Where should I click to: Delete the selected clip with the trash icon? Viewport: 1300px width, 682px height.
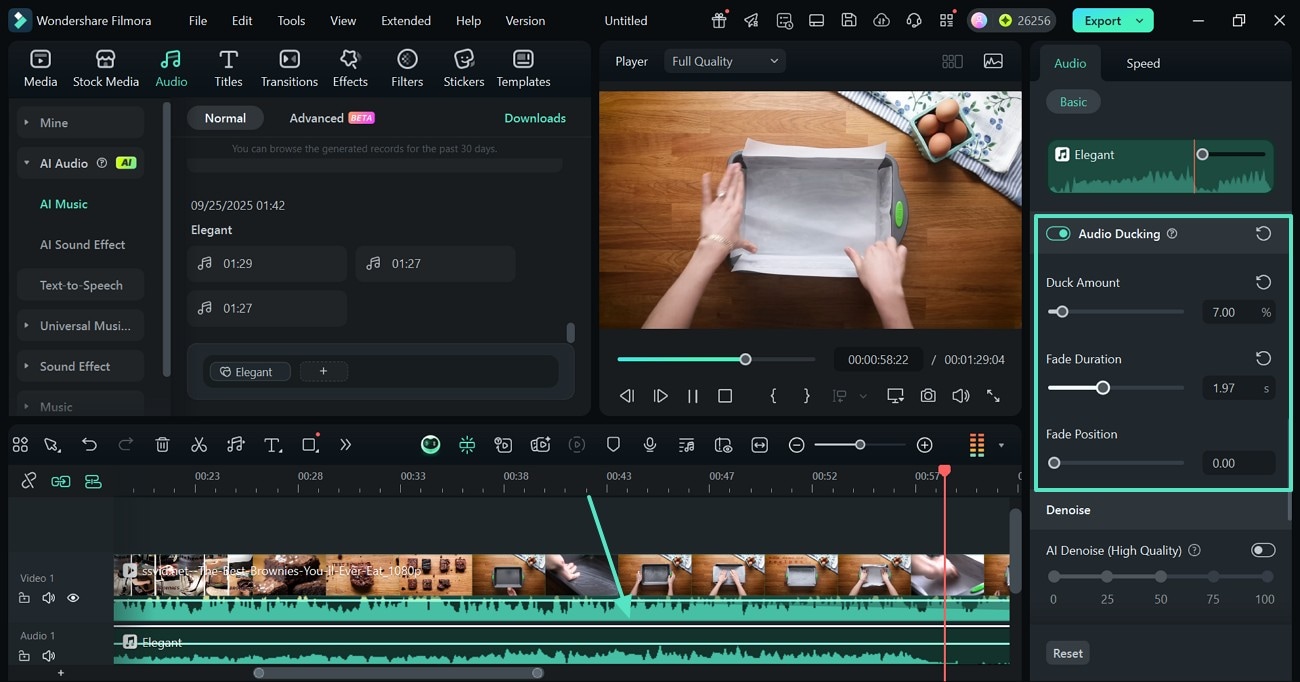pyautogui.click(x=162, y=445)
